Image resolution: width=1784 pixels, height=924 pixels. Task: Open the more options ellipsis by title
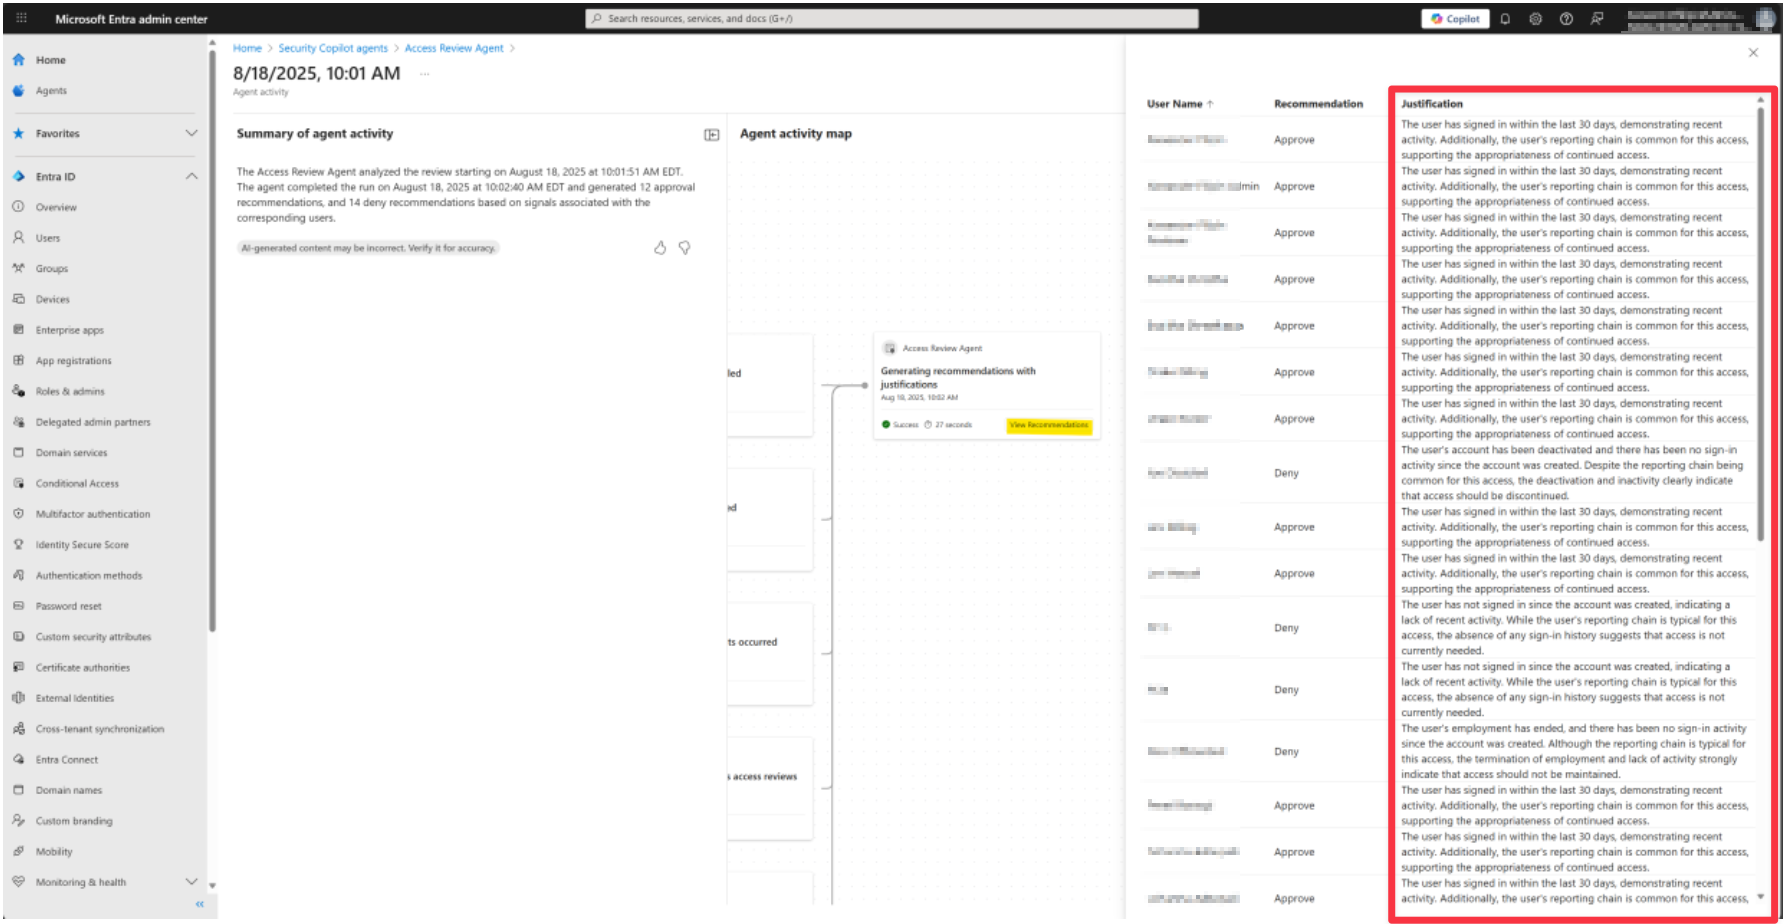click(x=425, y=74)
